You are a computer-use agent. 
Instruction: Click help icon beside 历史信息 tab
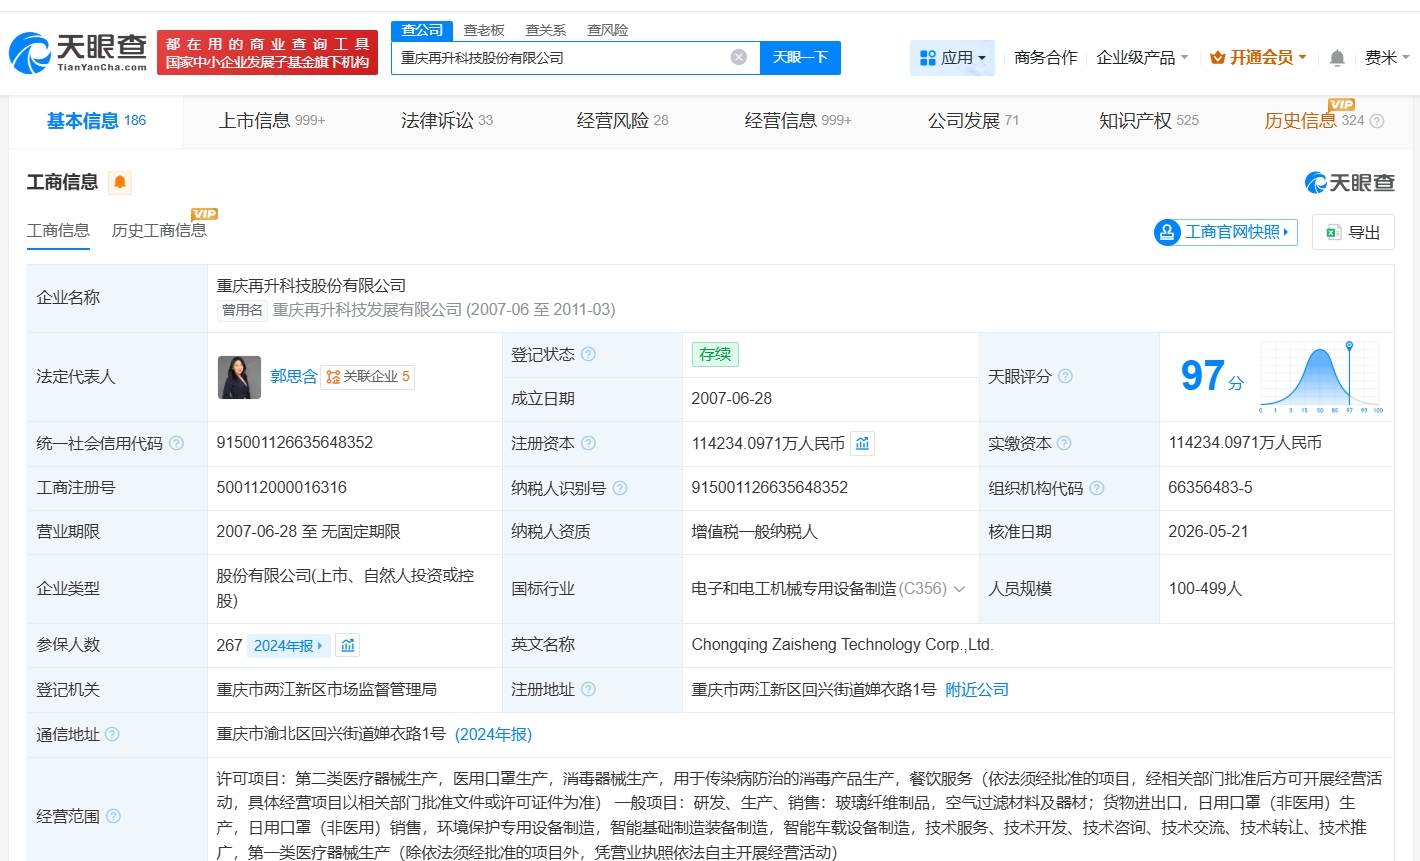tap(1377, 121)
